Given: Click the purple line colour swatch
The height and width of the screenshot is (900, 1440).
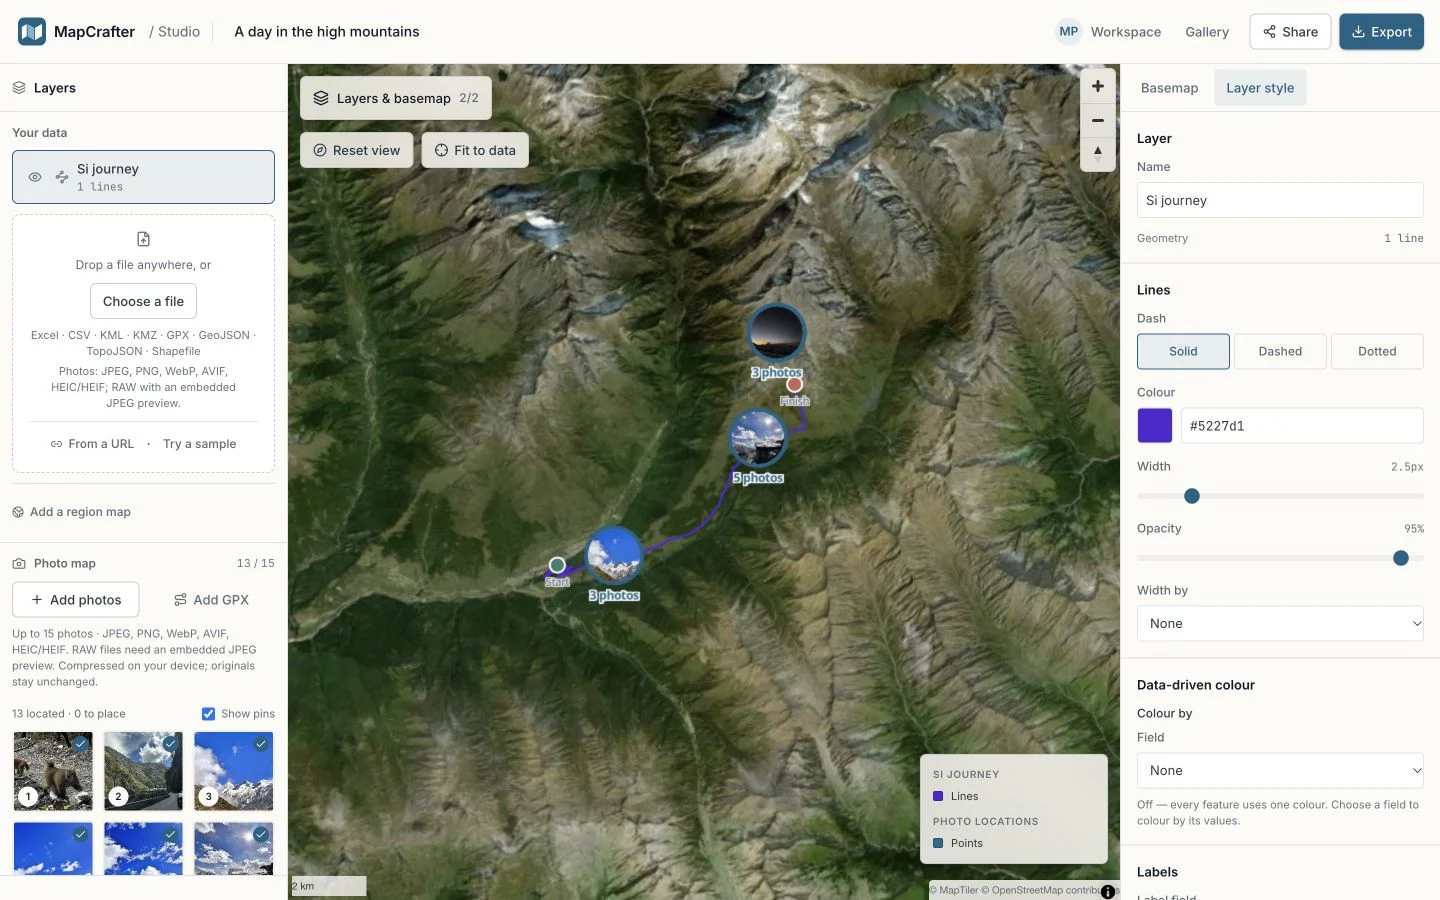Looking at the screenshot, I should pos(1155,426).
